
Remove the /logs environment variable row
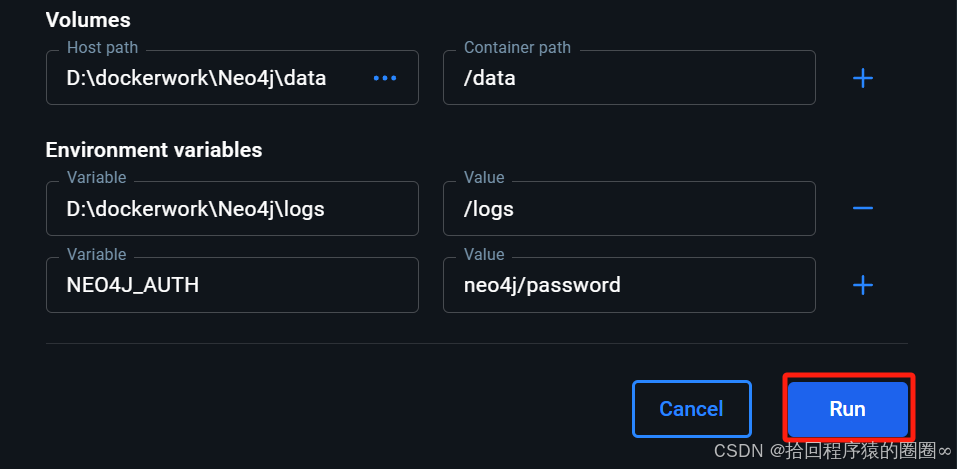[862, 208]
